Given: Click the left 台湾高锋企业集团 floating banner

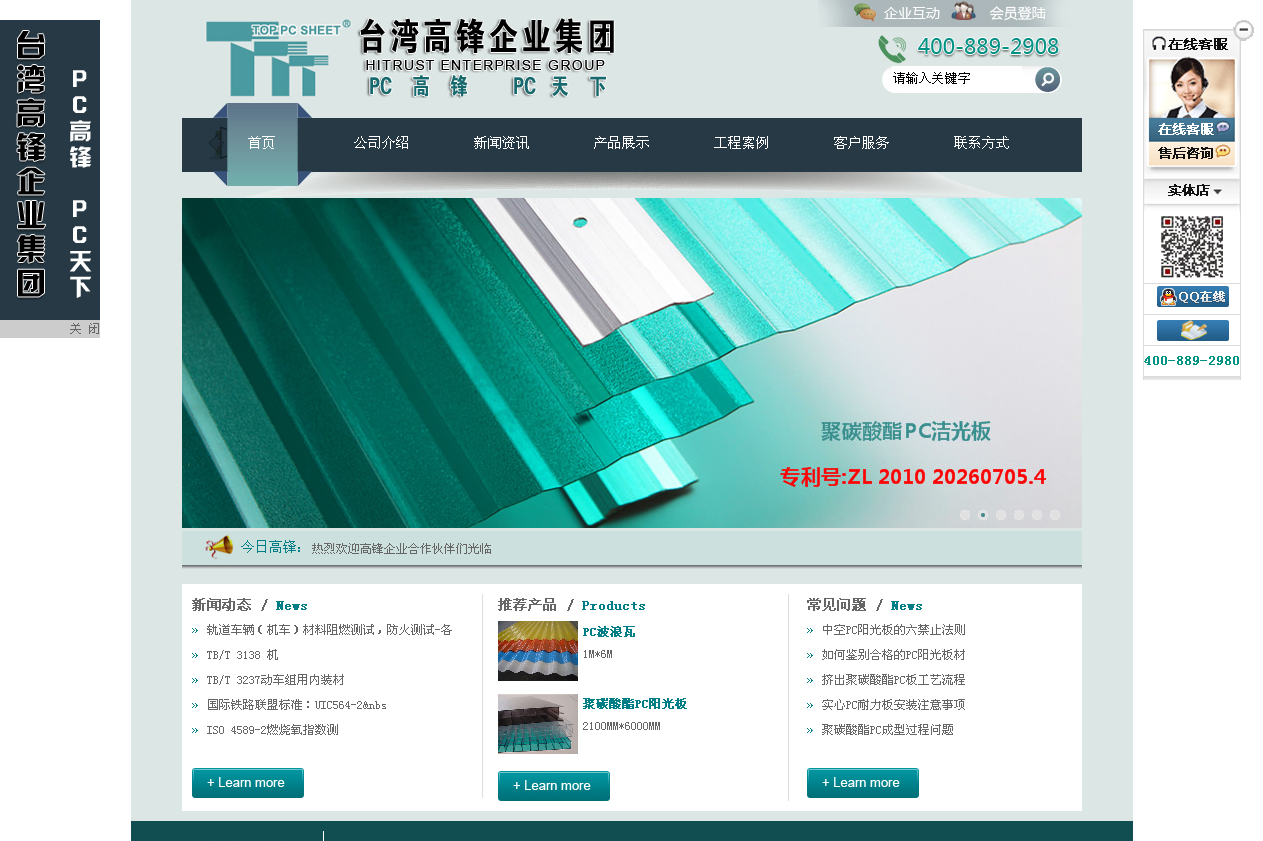Looking at the screenshot, I should pyautogui.click(x=50, y=170).
